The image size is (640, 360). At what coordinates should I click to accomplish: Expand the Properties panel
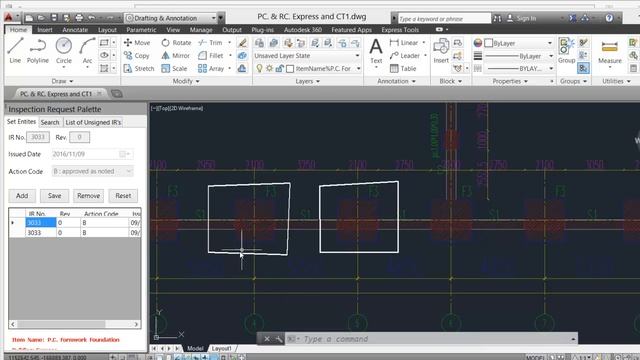click(510, 81)
